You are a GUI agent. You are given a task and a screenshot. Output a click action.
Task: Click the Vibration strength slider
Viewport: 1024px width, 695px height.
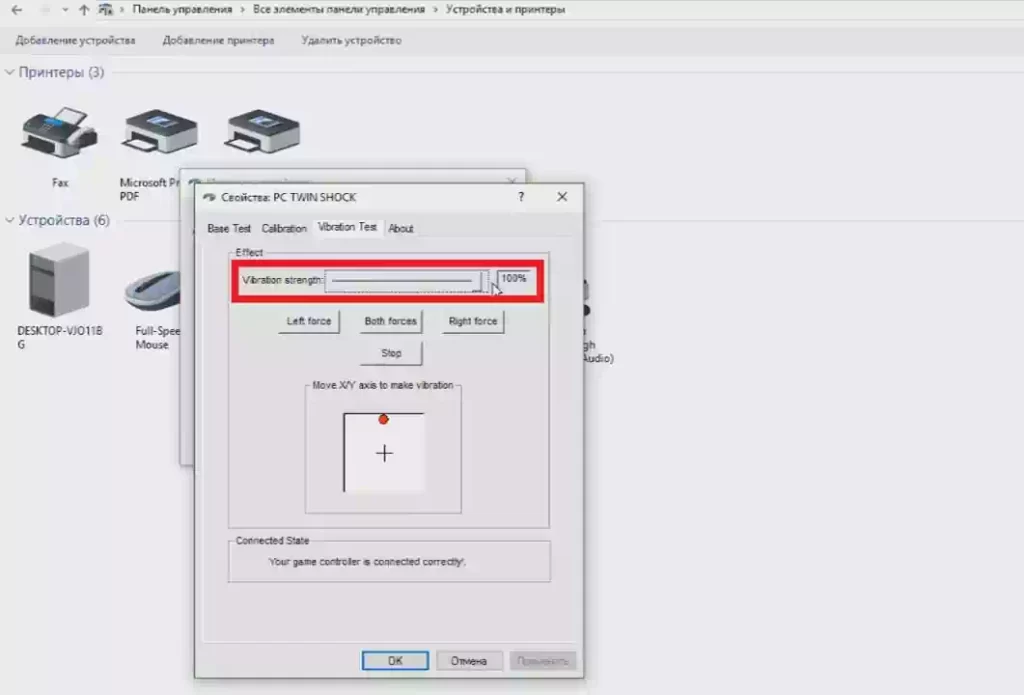[405, 281]
